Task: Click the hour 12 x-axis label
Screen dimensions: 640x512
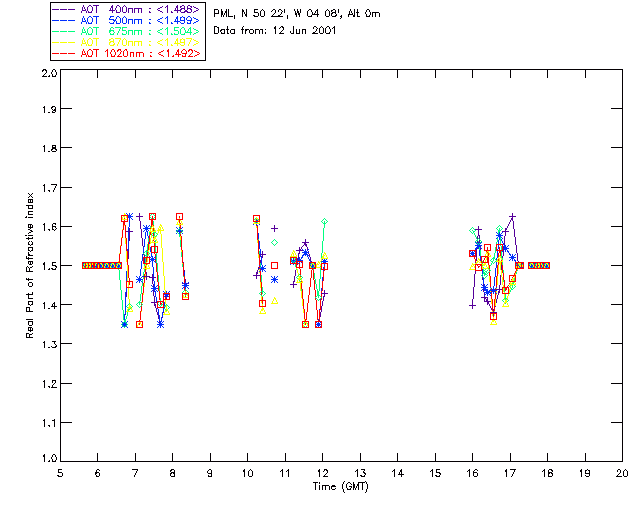Action: (x=322, y=473)
